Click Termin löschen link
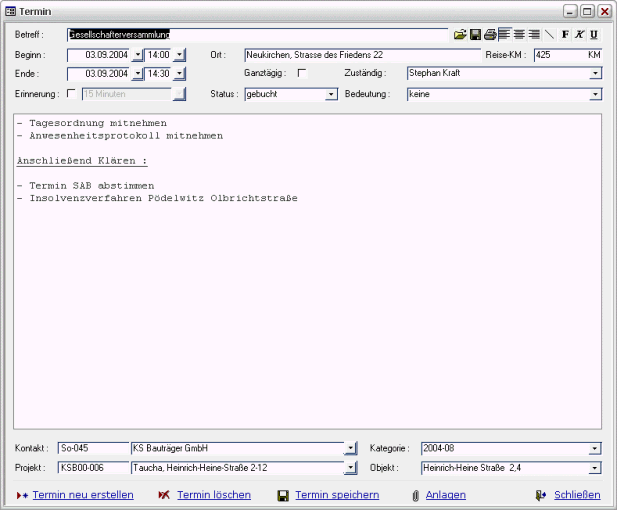Screen dimensions: 617x510 pyautogui.click(x=213, y=495)
